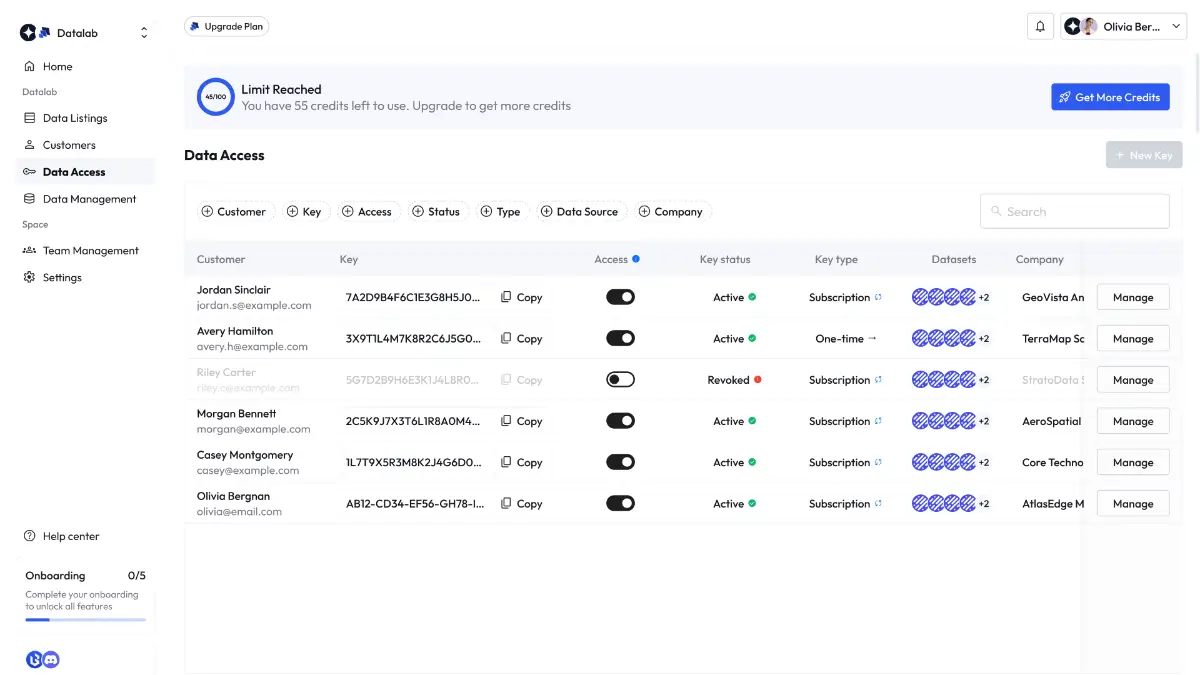Open Discord icon in sidebar footer
The height and width of the screenshot is (675, 1200).
pos(51,659)
